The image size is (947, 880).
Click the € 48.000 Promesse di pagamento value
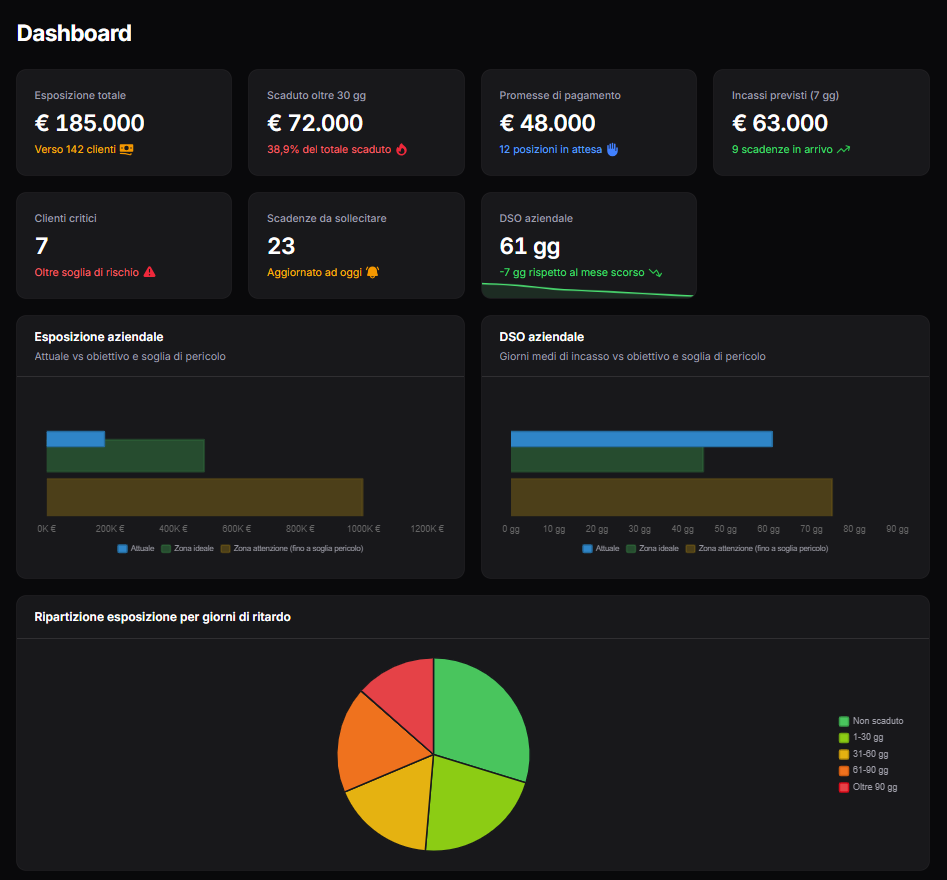(547, 123)
